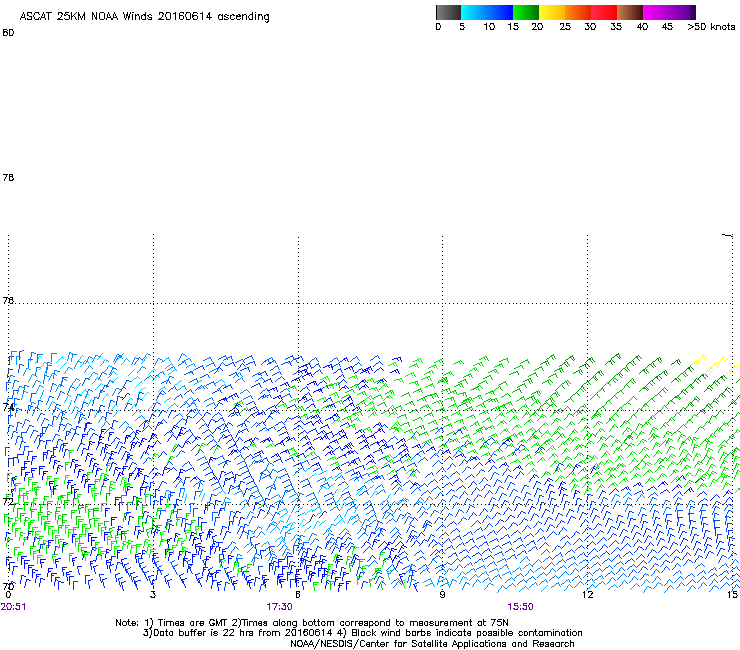Click the longitude axis label "9"
Image resolution: width=740 pixels, height=650 pixels.
(442, 594)
